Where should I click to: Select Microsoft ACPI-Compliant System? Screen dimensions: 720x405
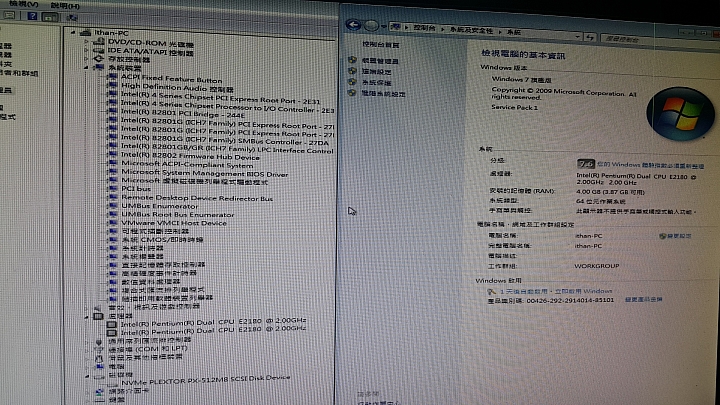tap(187, 164)
